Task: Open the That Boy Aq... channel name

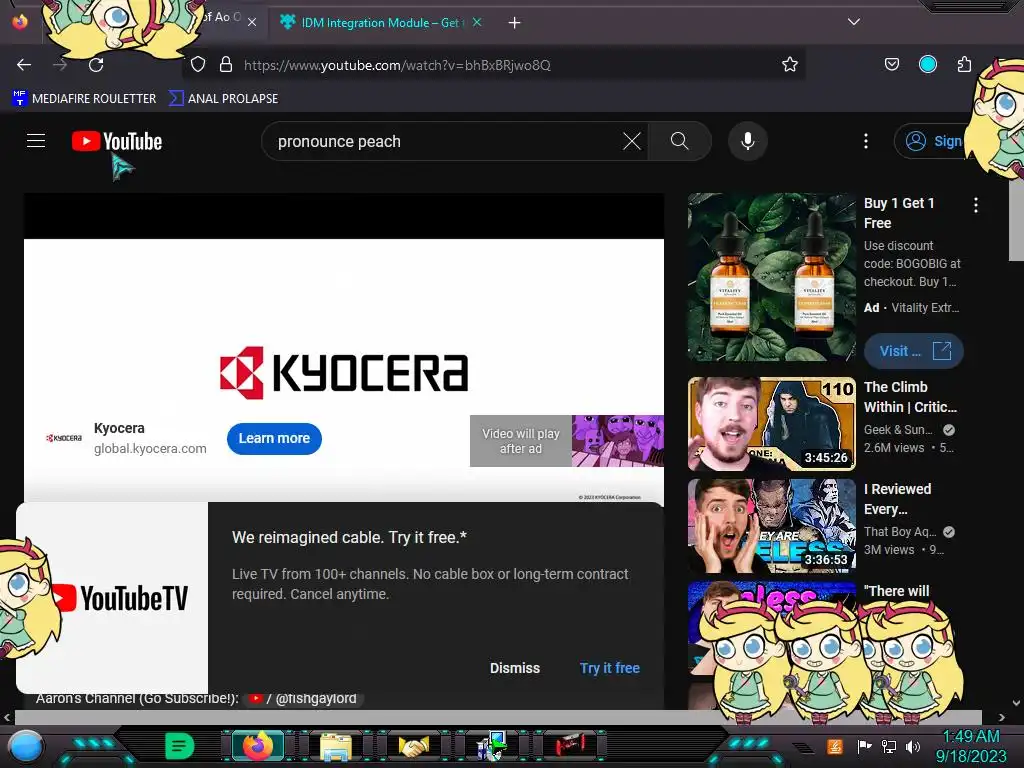Action: click(900, 532)
